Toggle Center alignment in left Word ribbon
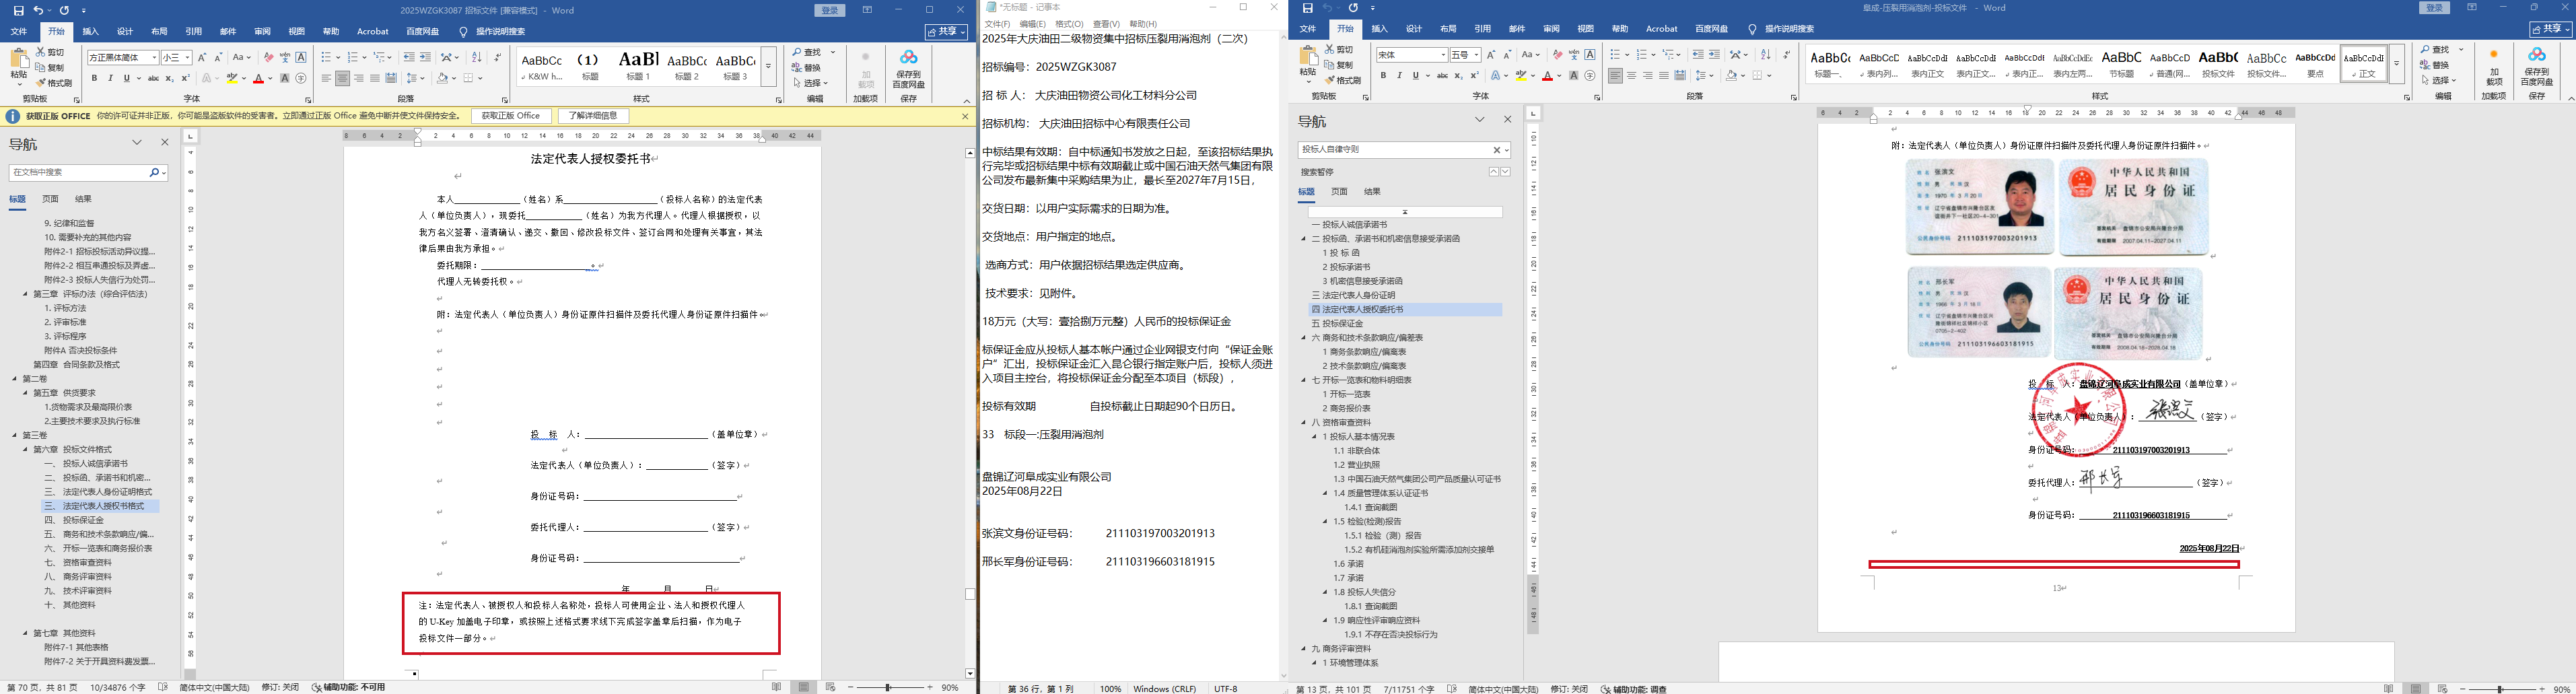The width and height of the screenshot is (2576, 694). [343, 78]
